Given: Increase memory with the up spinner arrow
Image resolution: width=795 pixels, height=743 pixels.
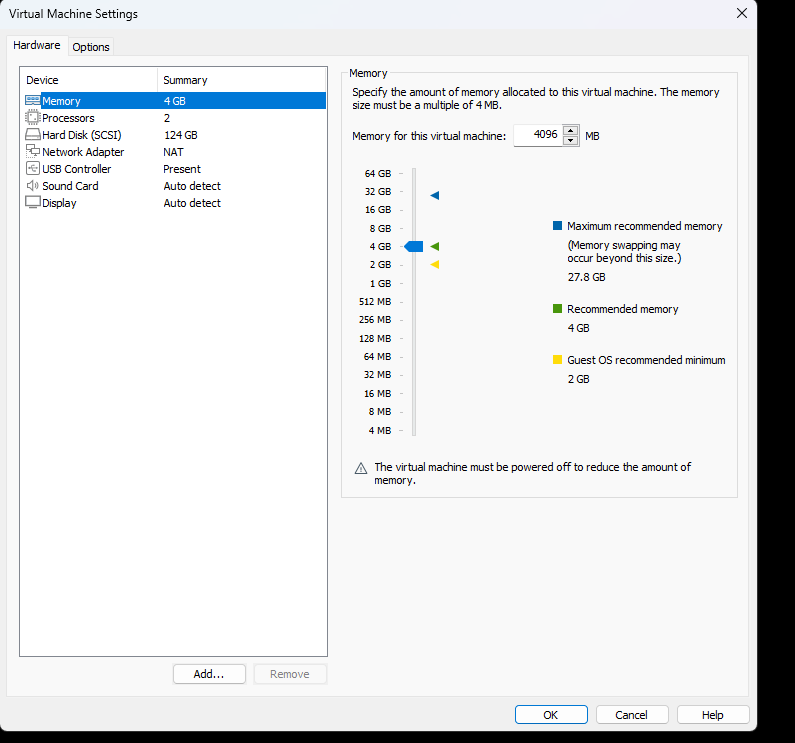Looking at the screenshot, I should 571,130.
